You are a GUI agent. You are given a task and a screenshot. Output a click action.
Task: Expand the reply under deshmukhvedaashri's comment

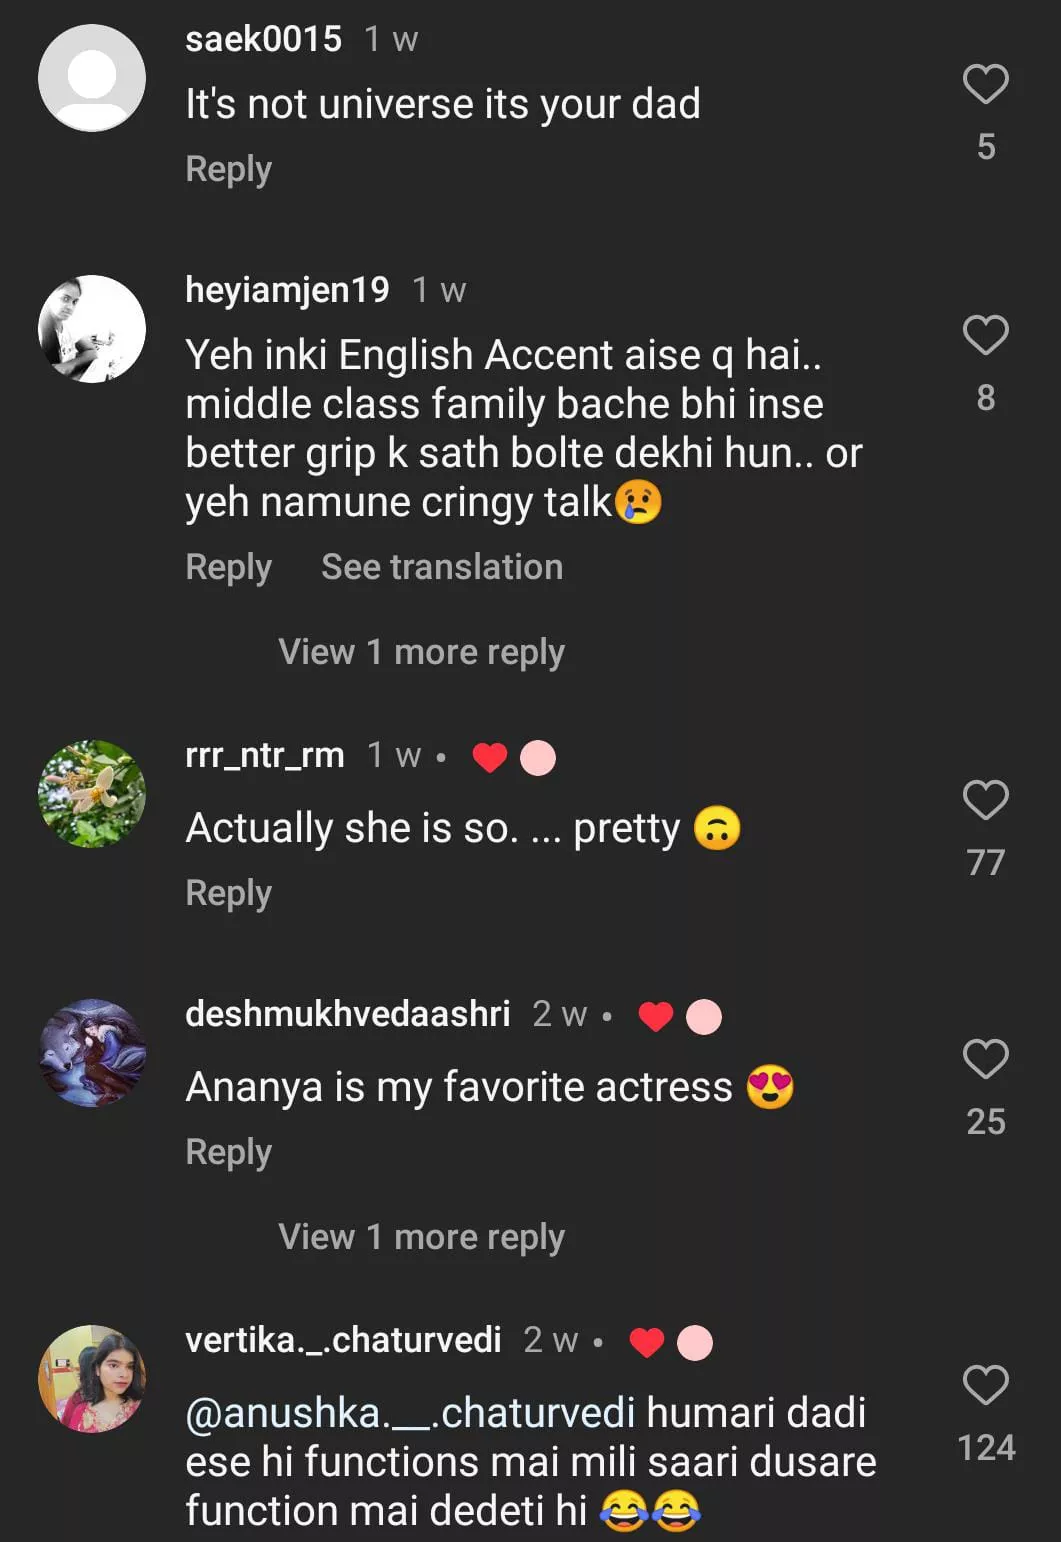click(421, 1237)
